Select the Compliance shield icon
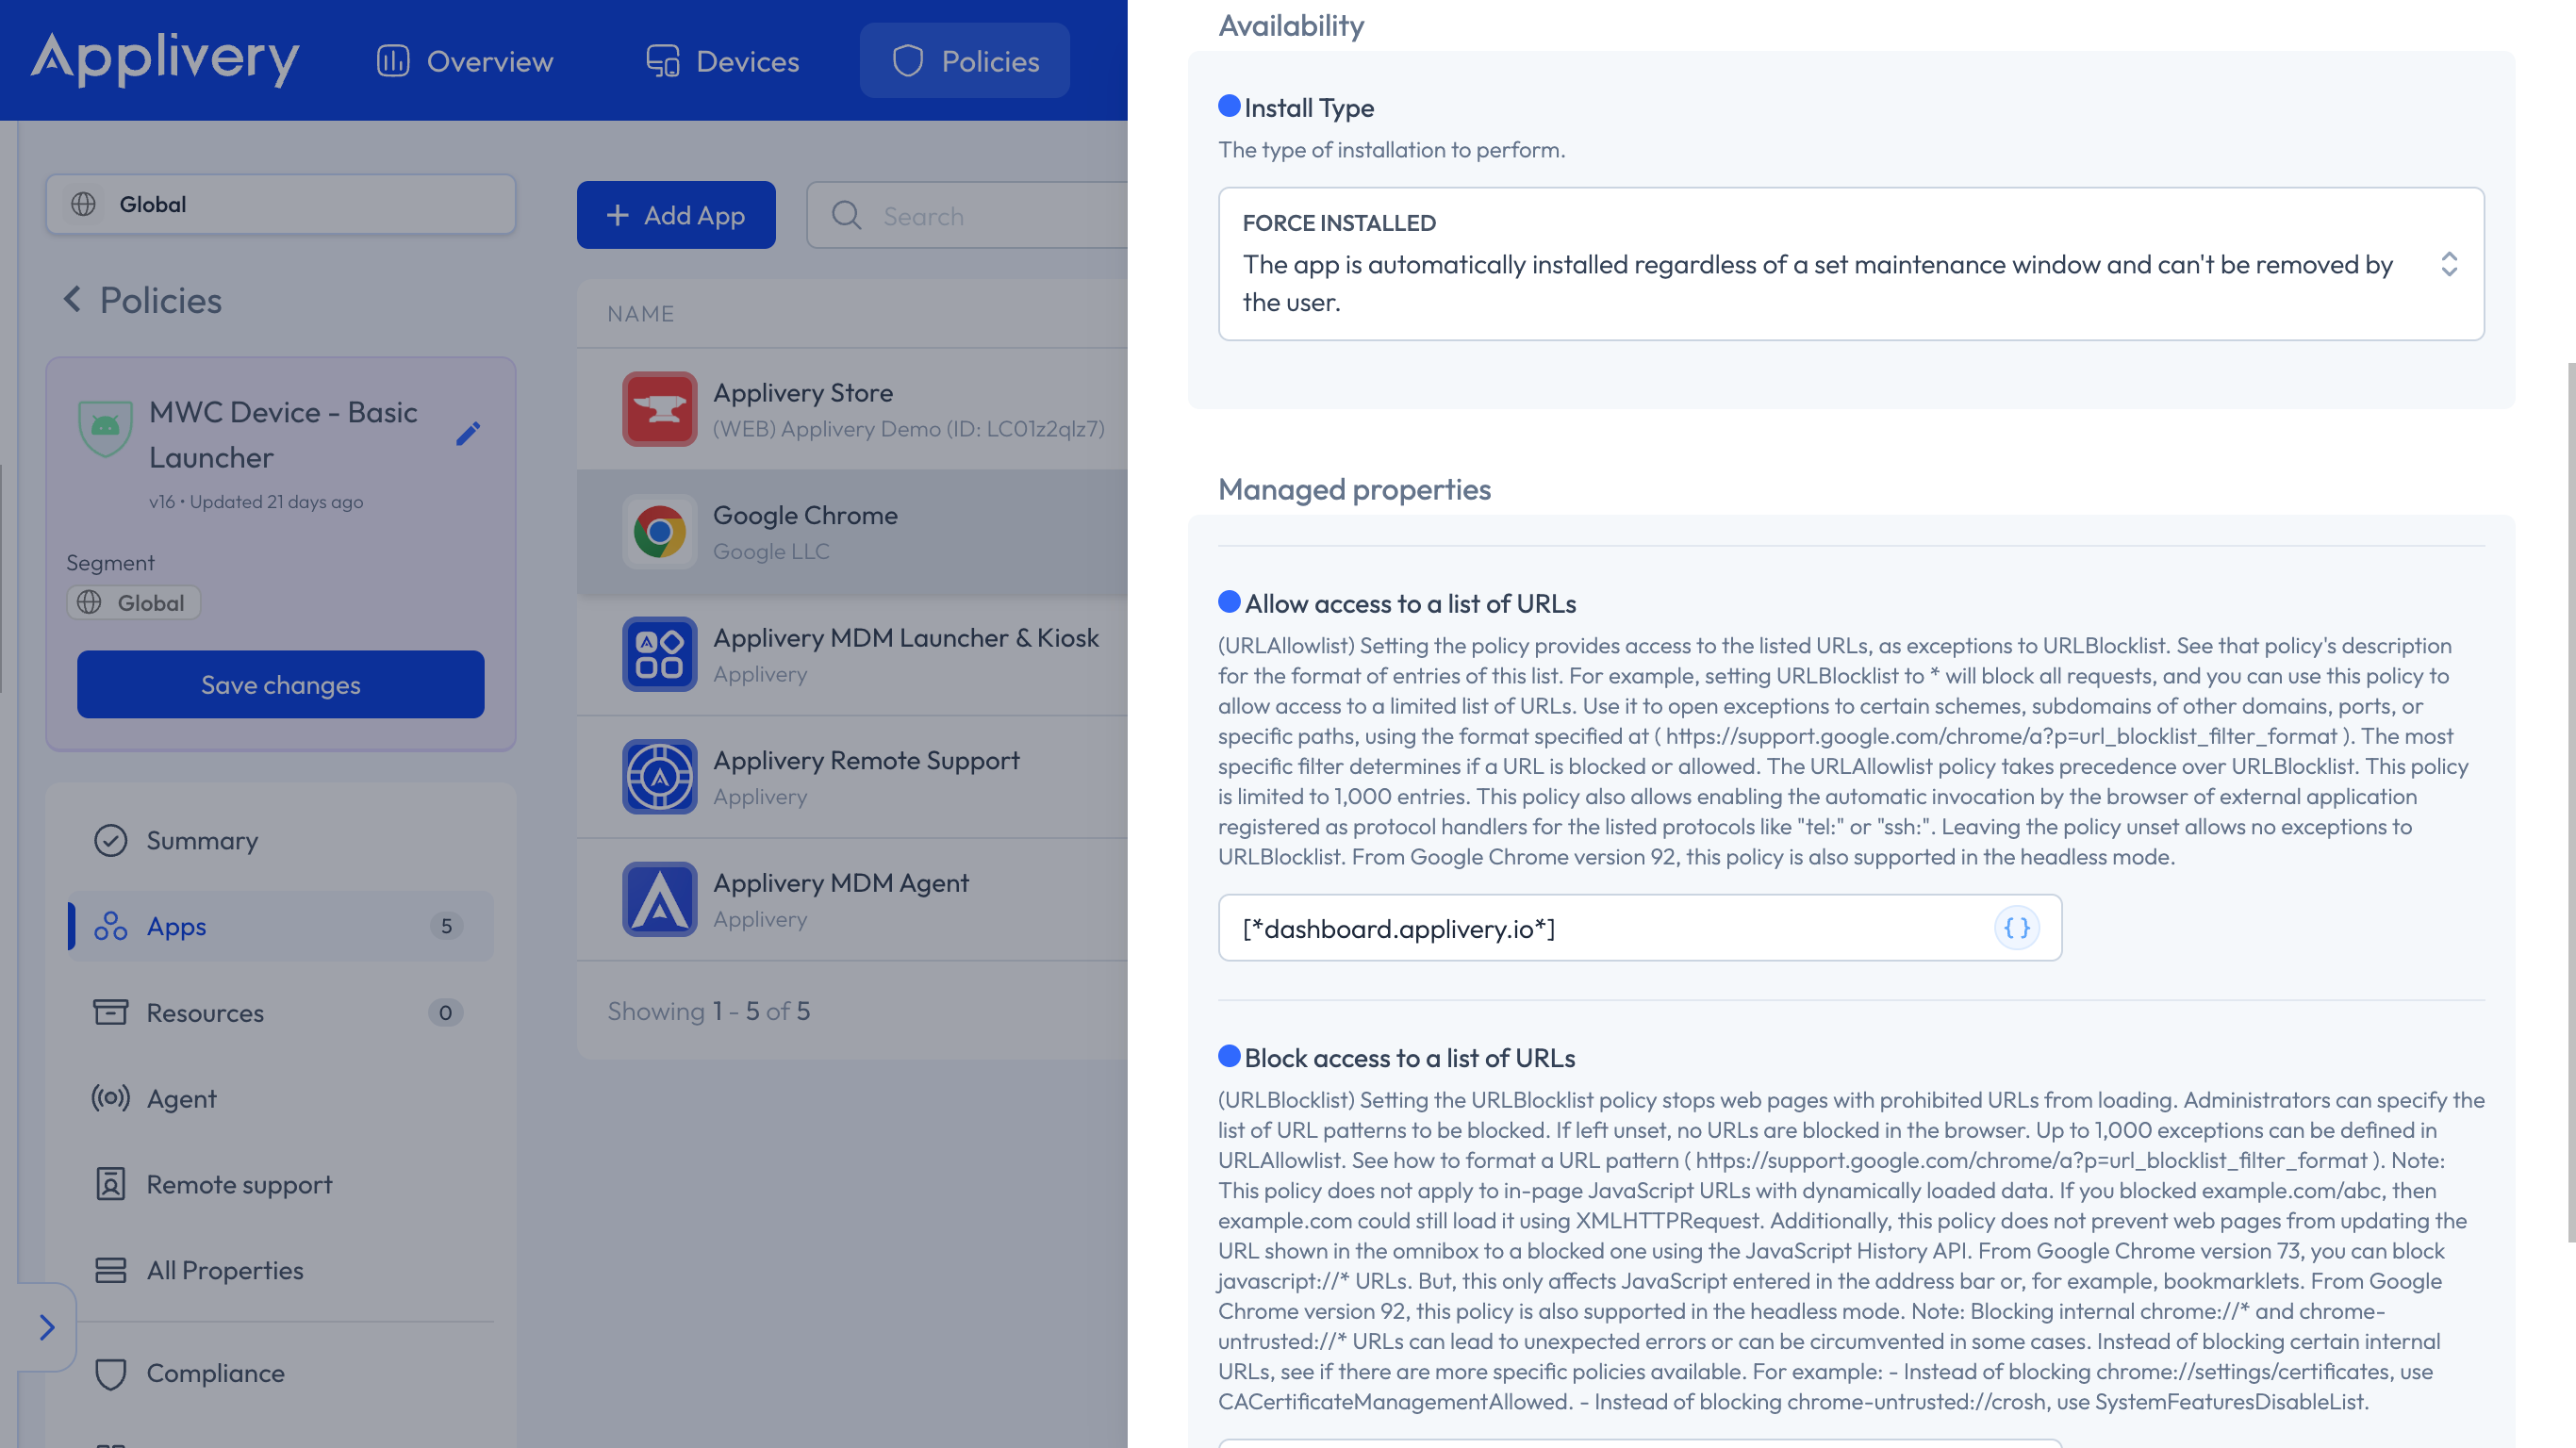Viewport: 2576px width, 1448px height. tap(110, 1373)
